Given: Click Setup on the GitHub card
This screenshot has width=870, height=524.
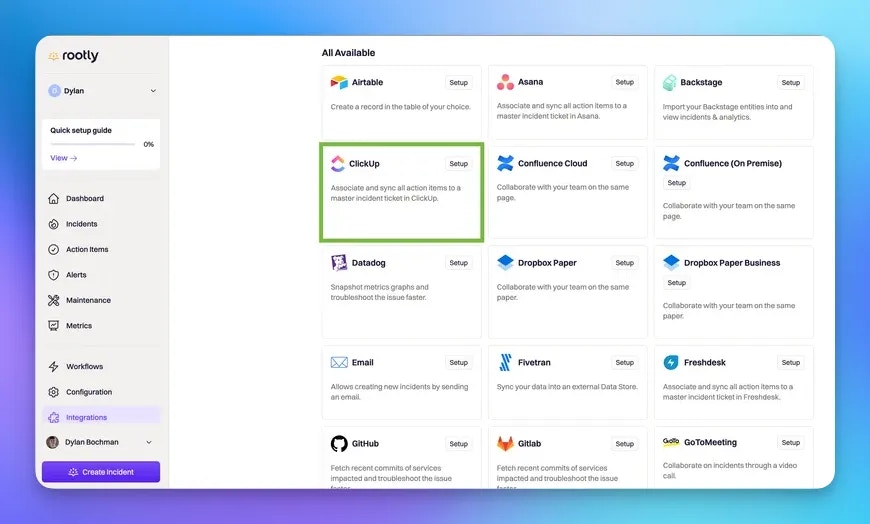Looking at the screenshot, I should (458, 444).
